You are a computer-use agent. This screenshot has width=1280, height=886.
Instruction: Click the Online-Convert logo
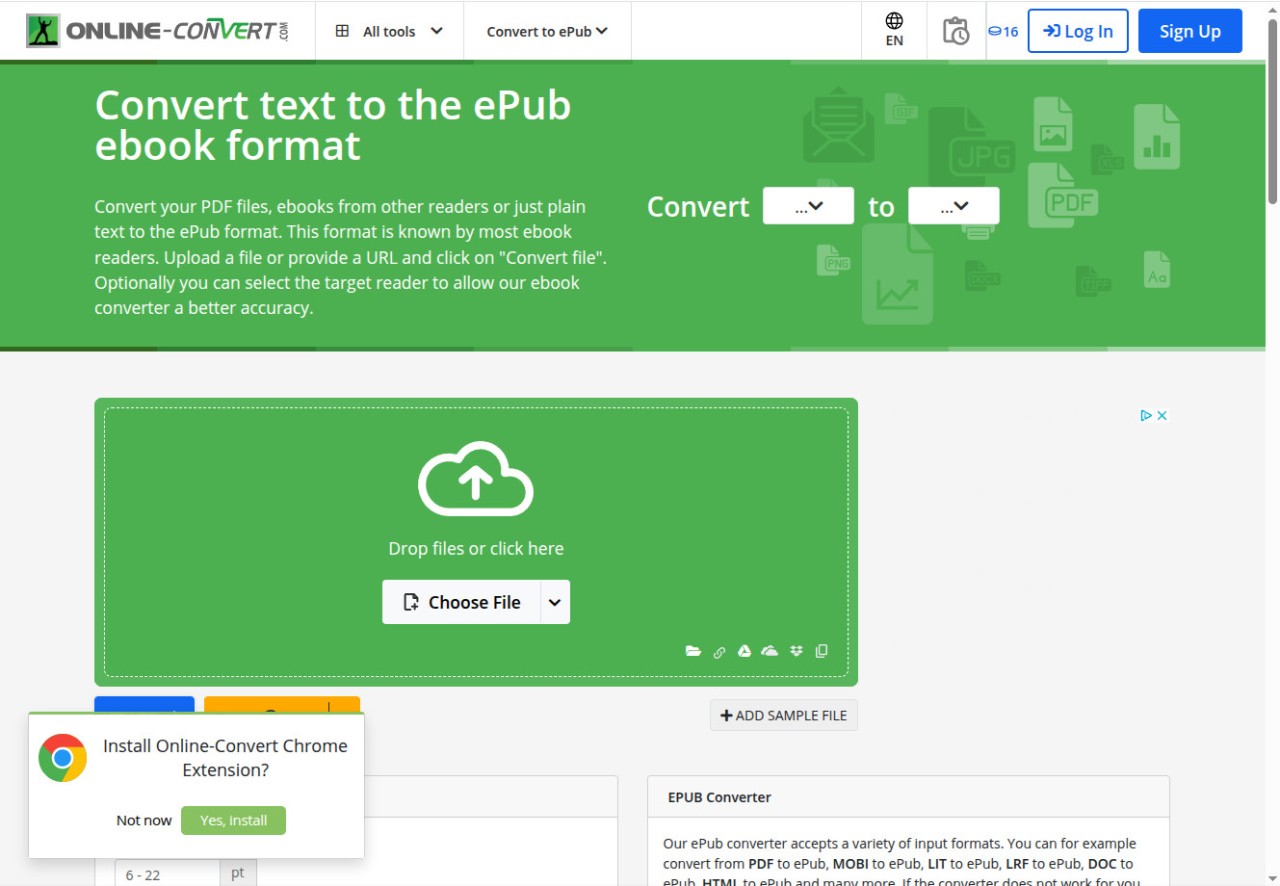[157, 31]
